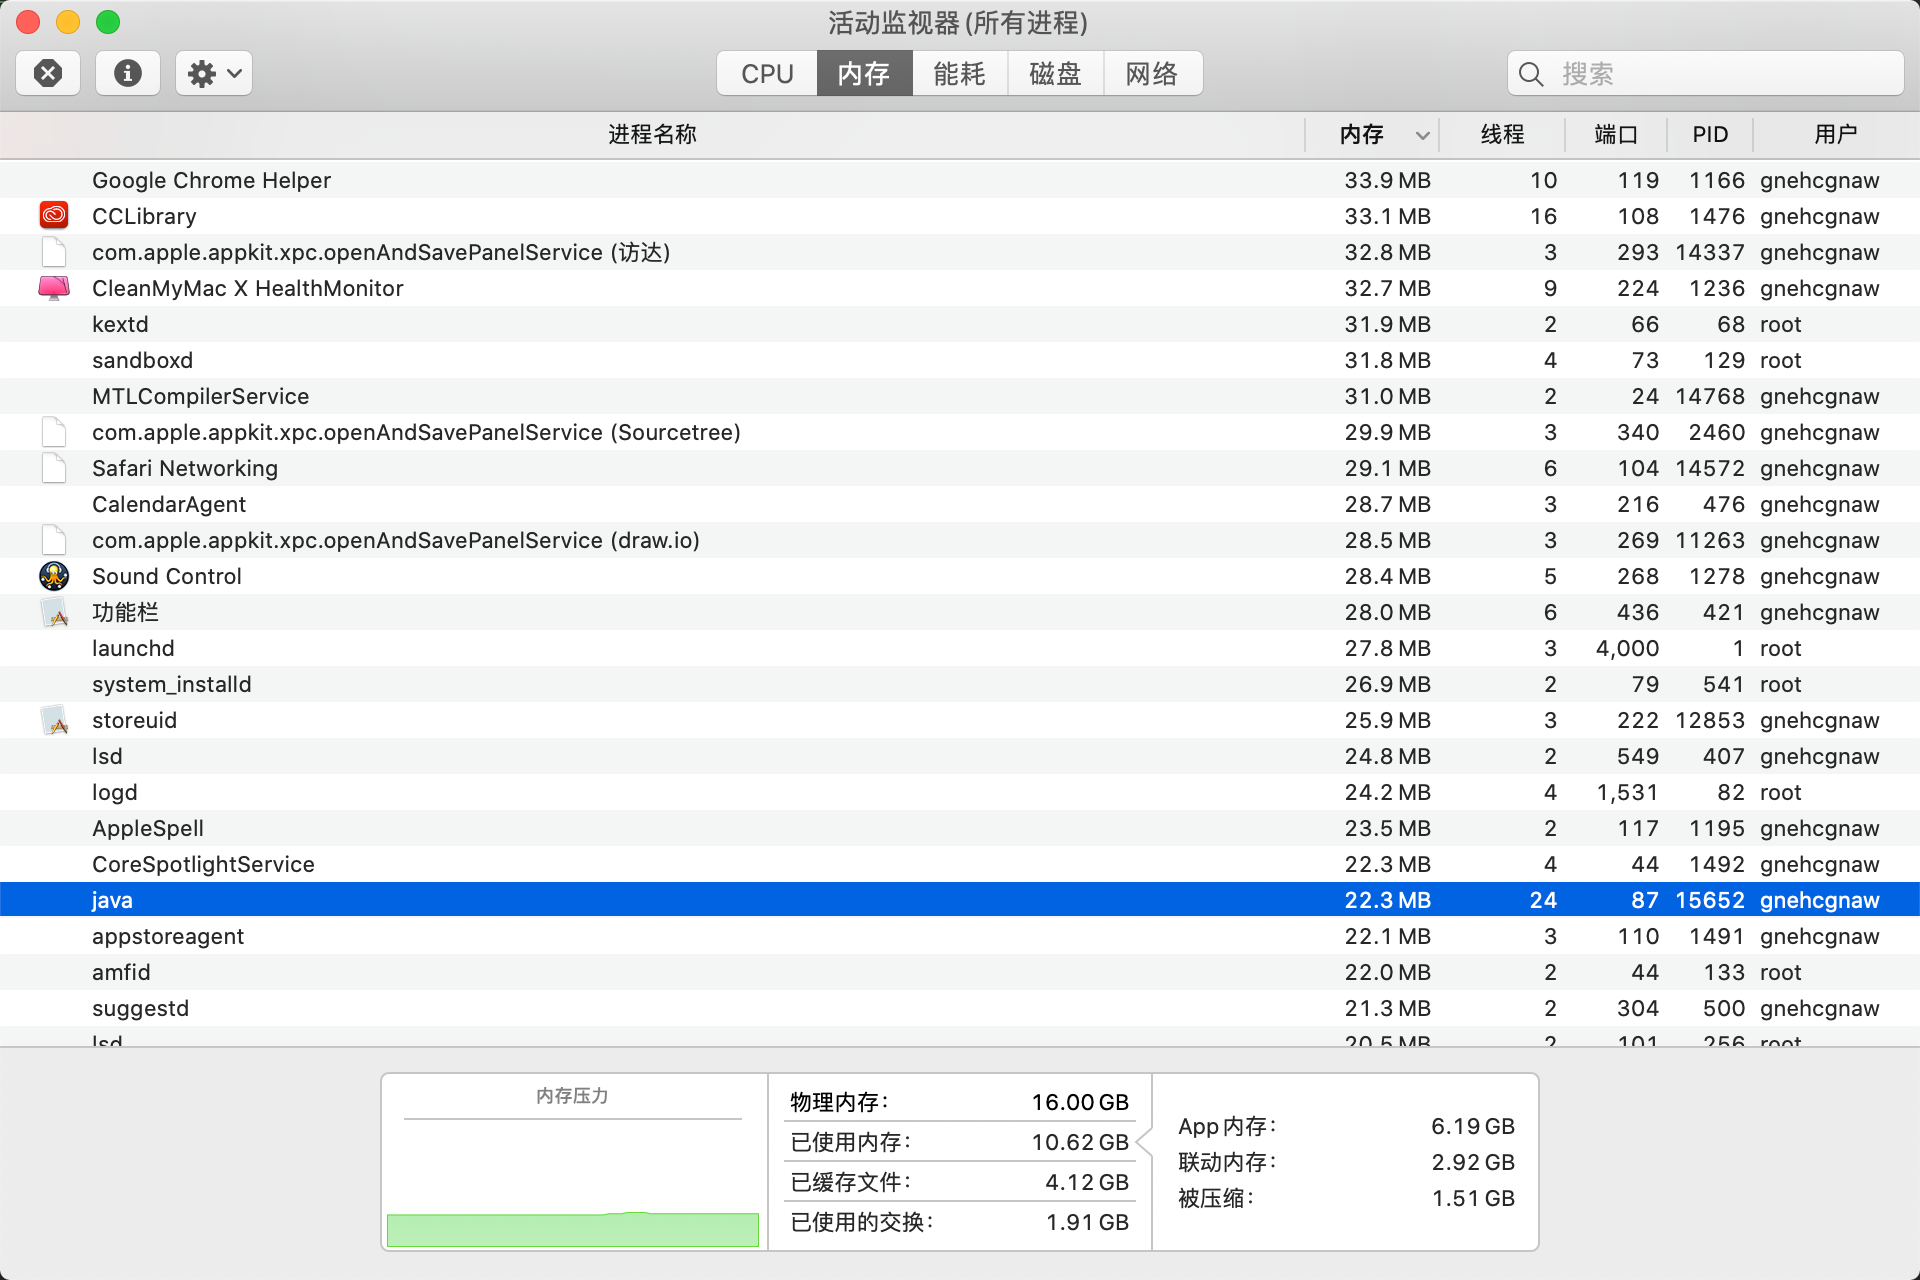Click icon of openAndSavePanelService (访达)

[54, 252]
